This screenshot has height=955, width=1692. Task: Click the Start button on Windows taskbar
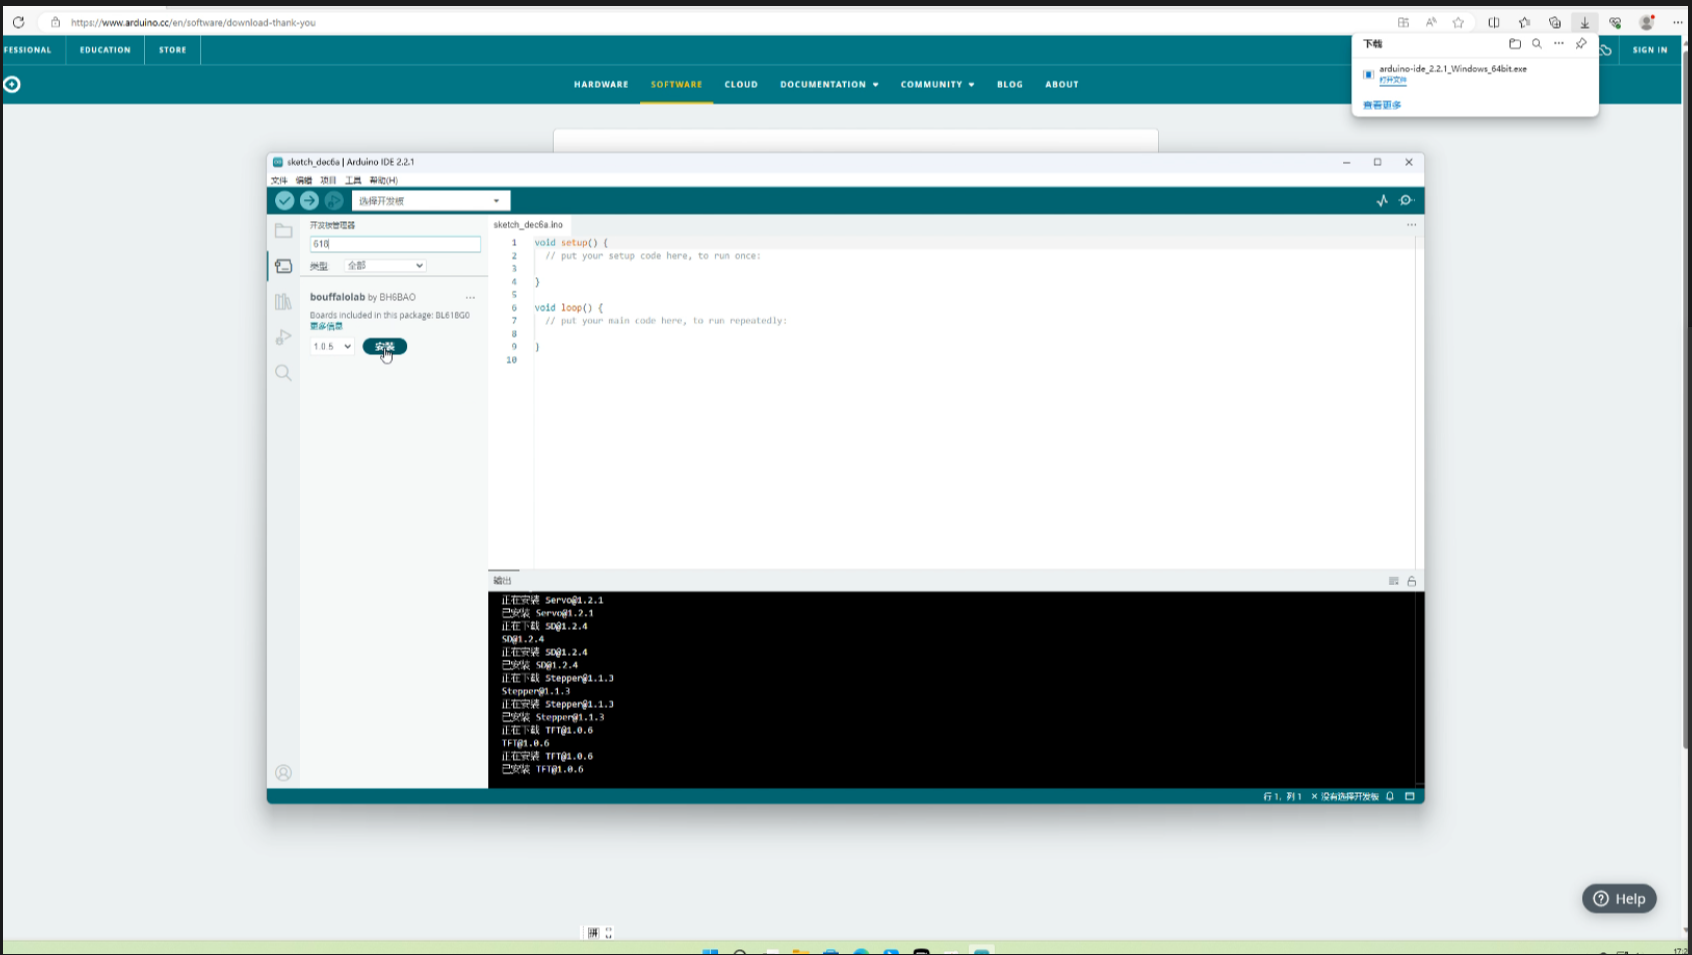coord(710,951)
